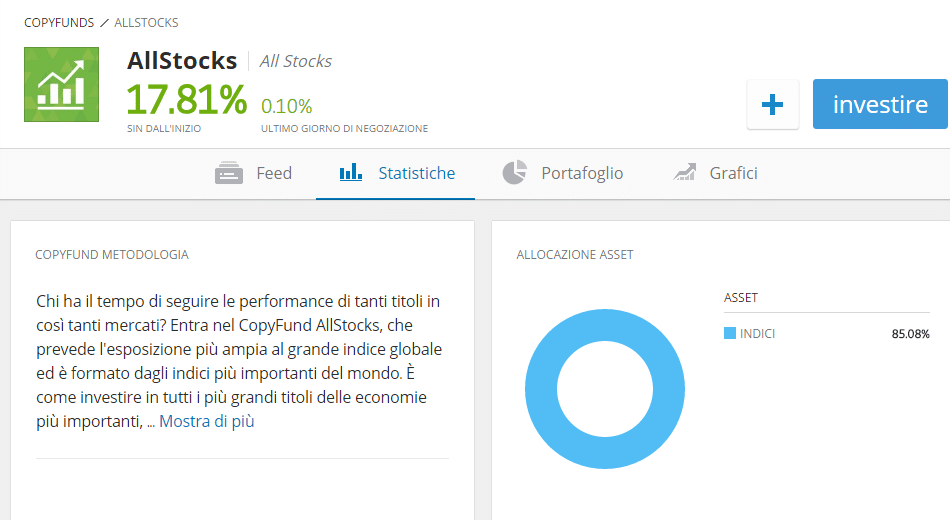This screenshot has width=950, height=520.
Task: Click the INDICI asset legend label
Action: coord(757,333)
